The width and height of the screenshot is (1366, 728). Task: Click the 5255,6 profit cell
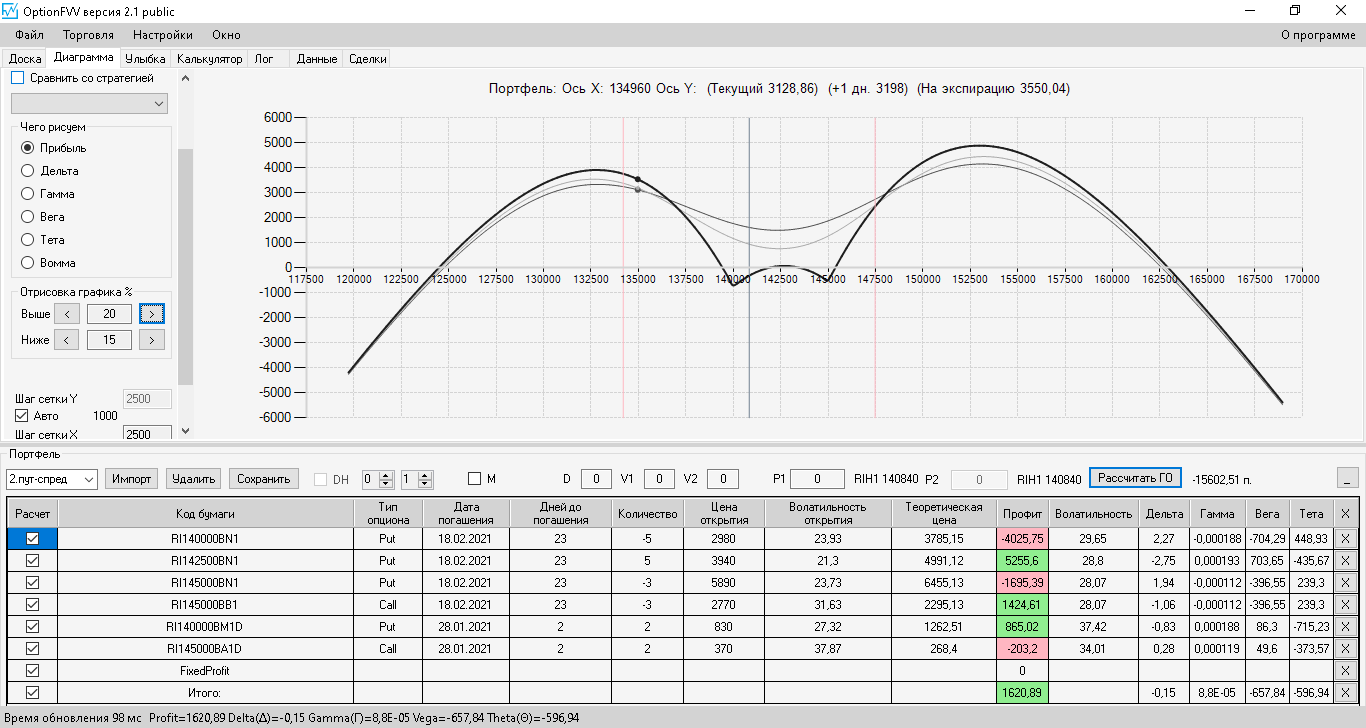tap(1022, 561)
